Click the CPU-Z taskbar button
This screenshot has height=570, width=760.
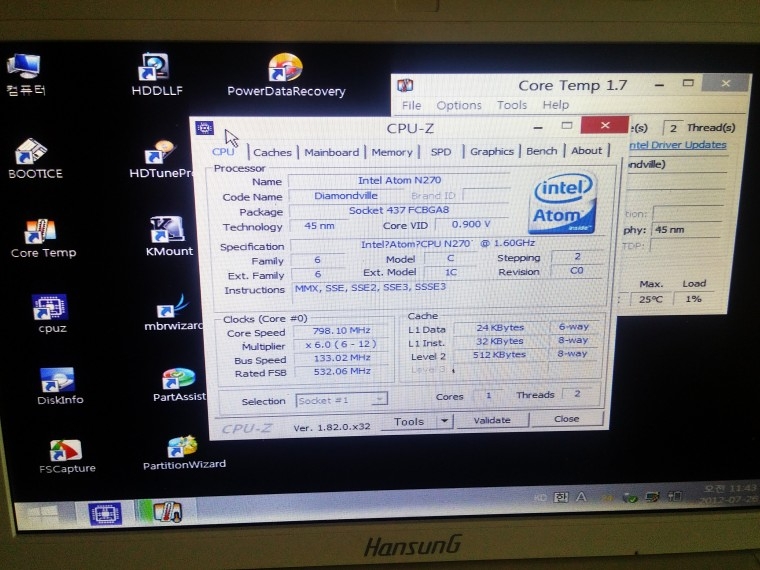105,514
